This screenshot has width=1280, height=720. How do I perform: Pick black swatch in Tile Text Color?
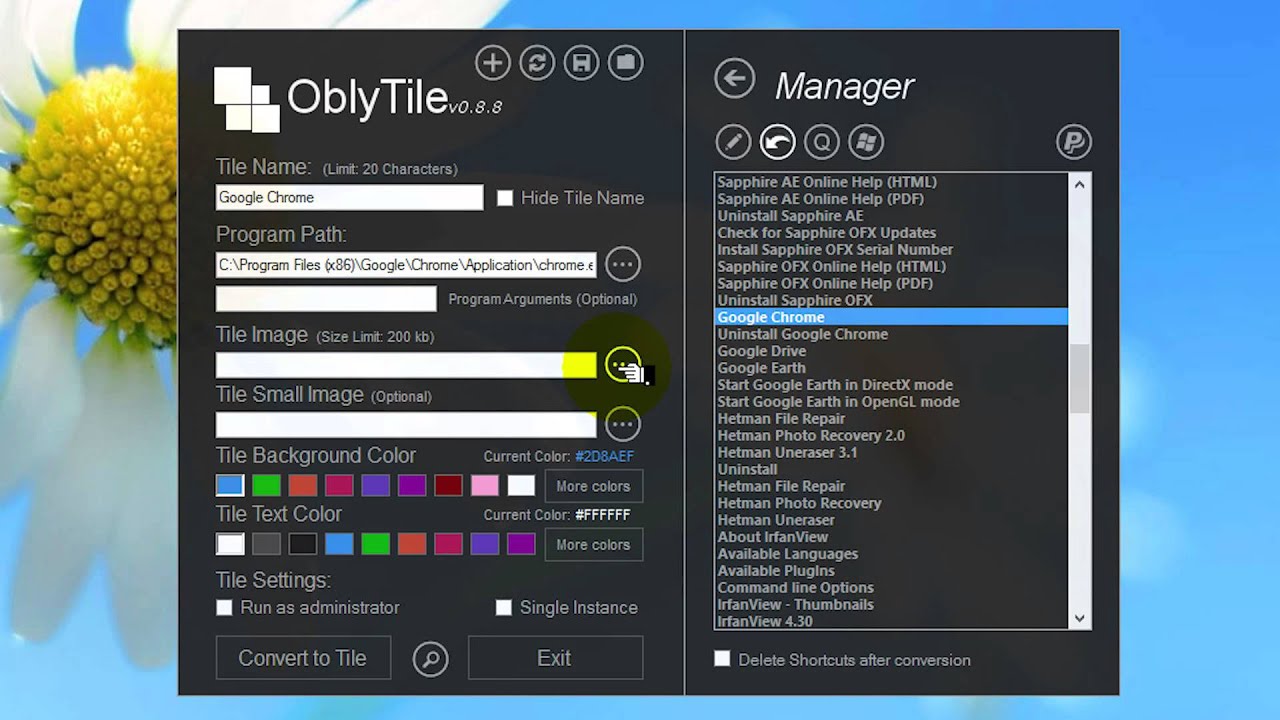tap(303, 544)
